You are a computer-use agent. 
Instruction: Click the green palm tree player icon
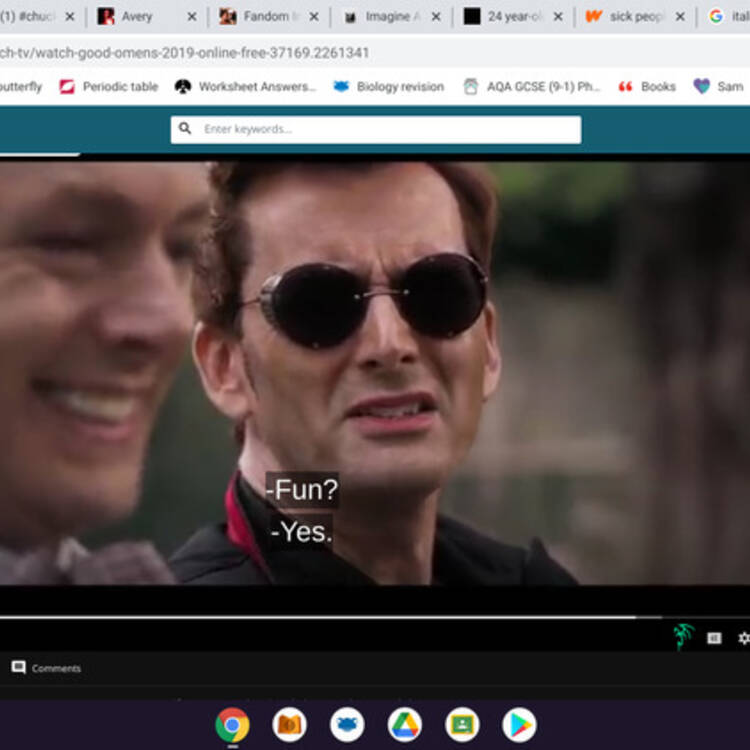point(684,637)
